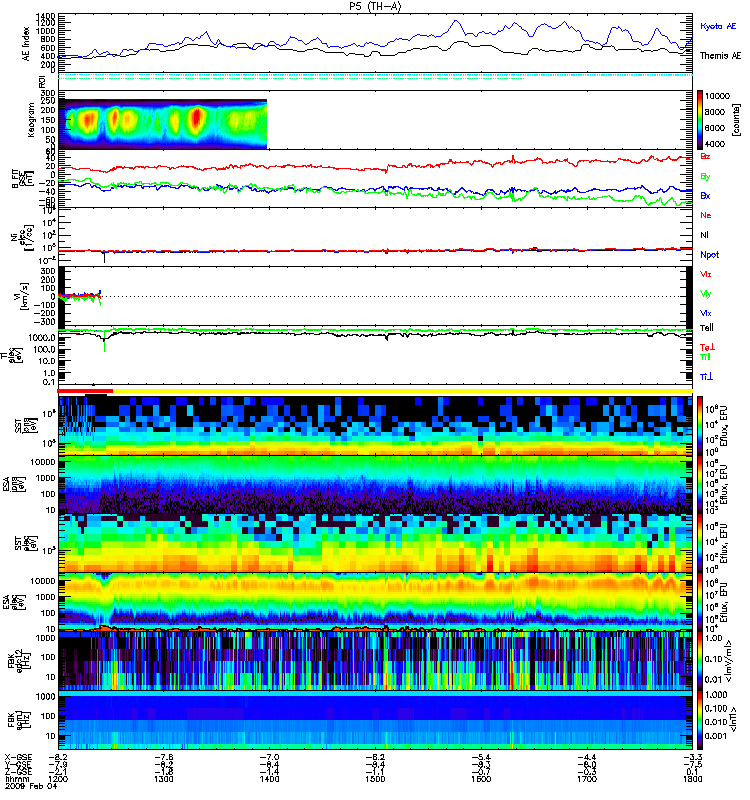The height and width of the screenshot is (800, 750).
Task: Click the ESA electrons Eflux color bar
Action: (700, 603)
